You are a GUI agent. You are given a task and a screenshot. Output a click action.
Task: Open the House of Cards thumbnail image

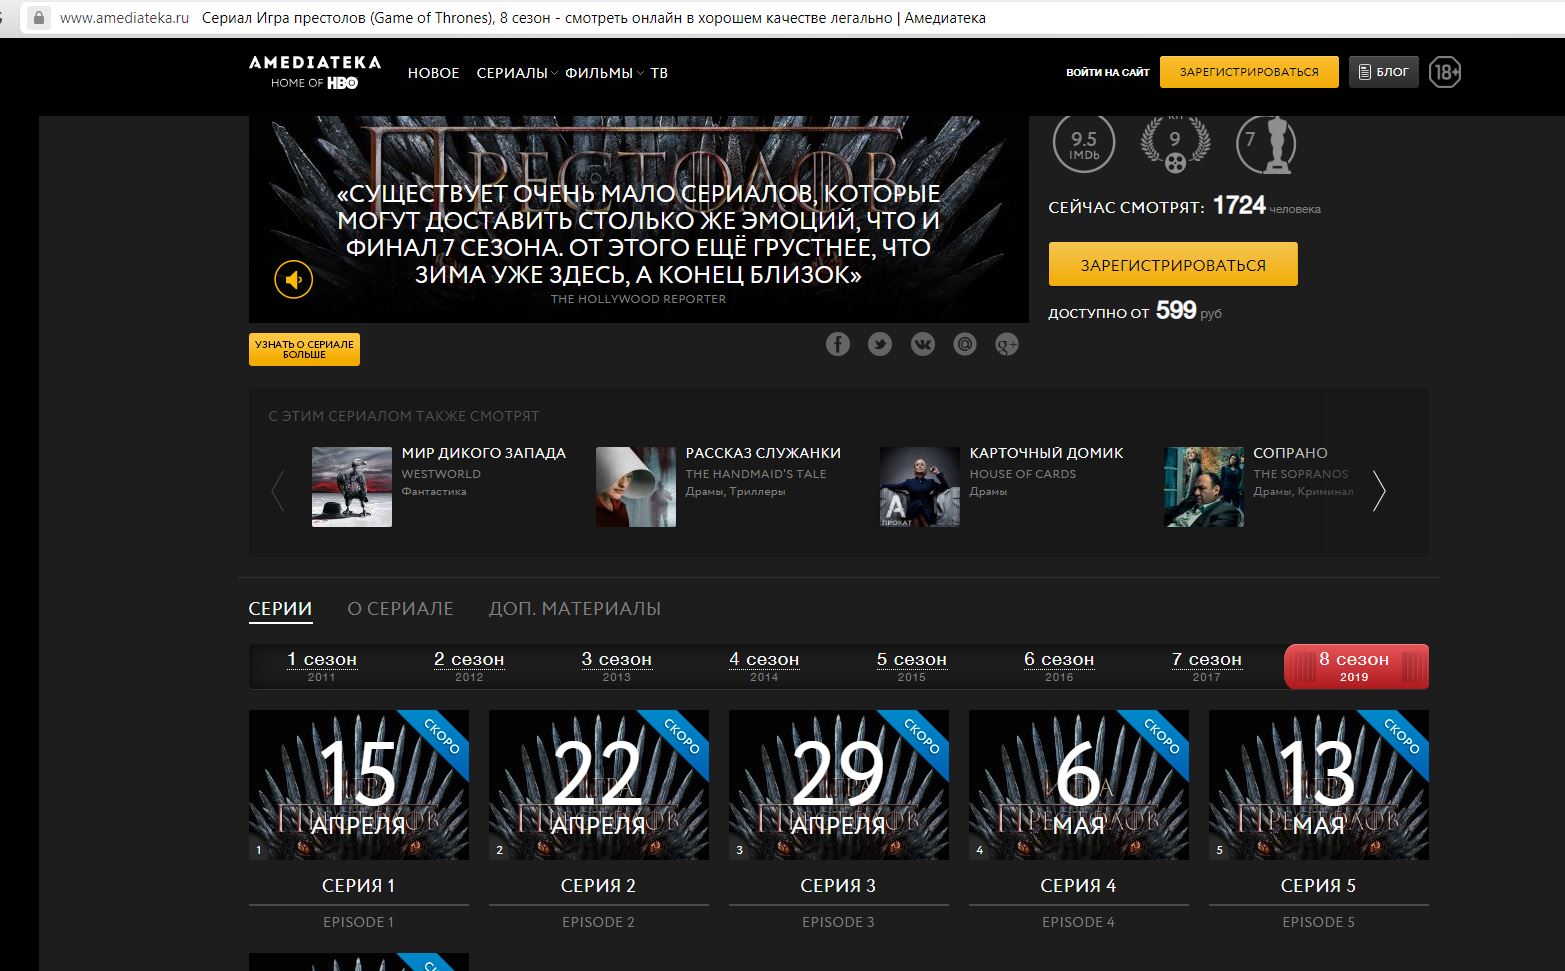(x=920, y=487)
